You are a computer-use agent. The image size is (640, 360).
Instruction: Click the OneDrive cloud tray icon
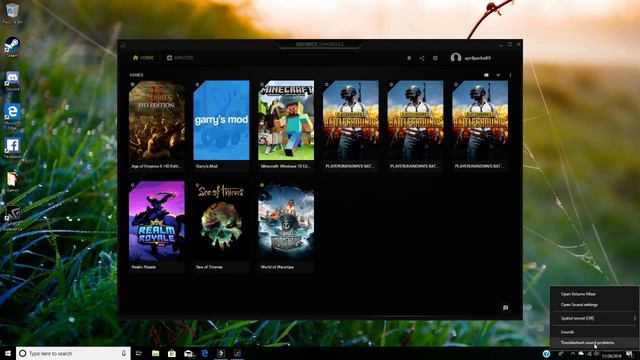(x=581, y=354)
